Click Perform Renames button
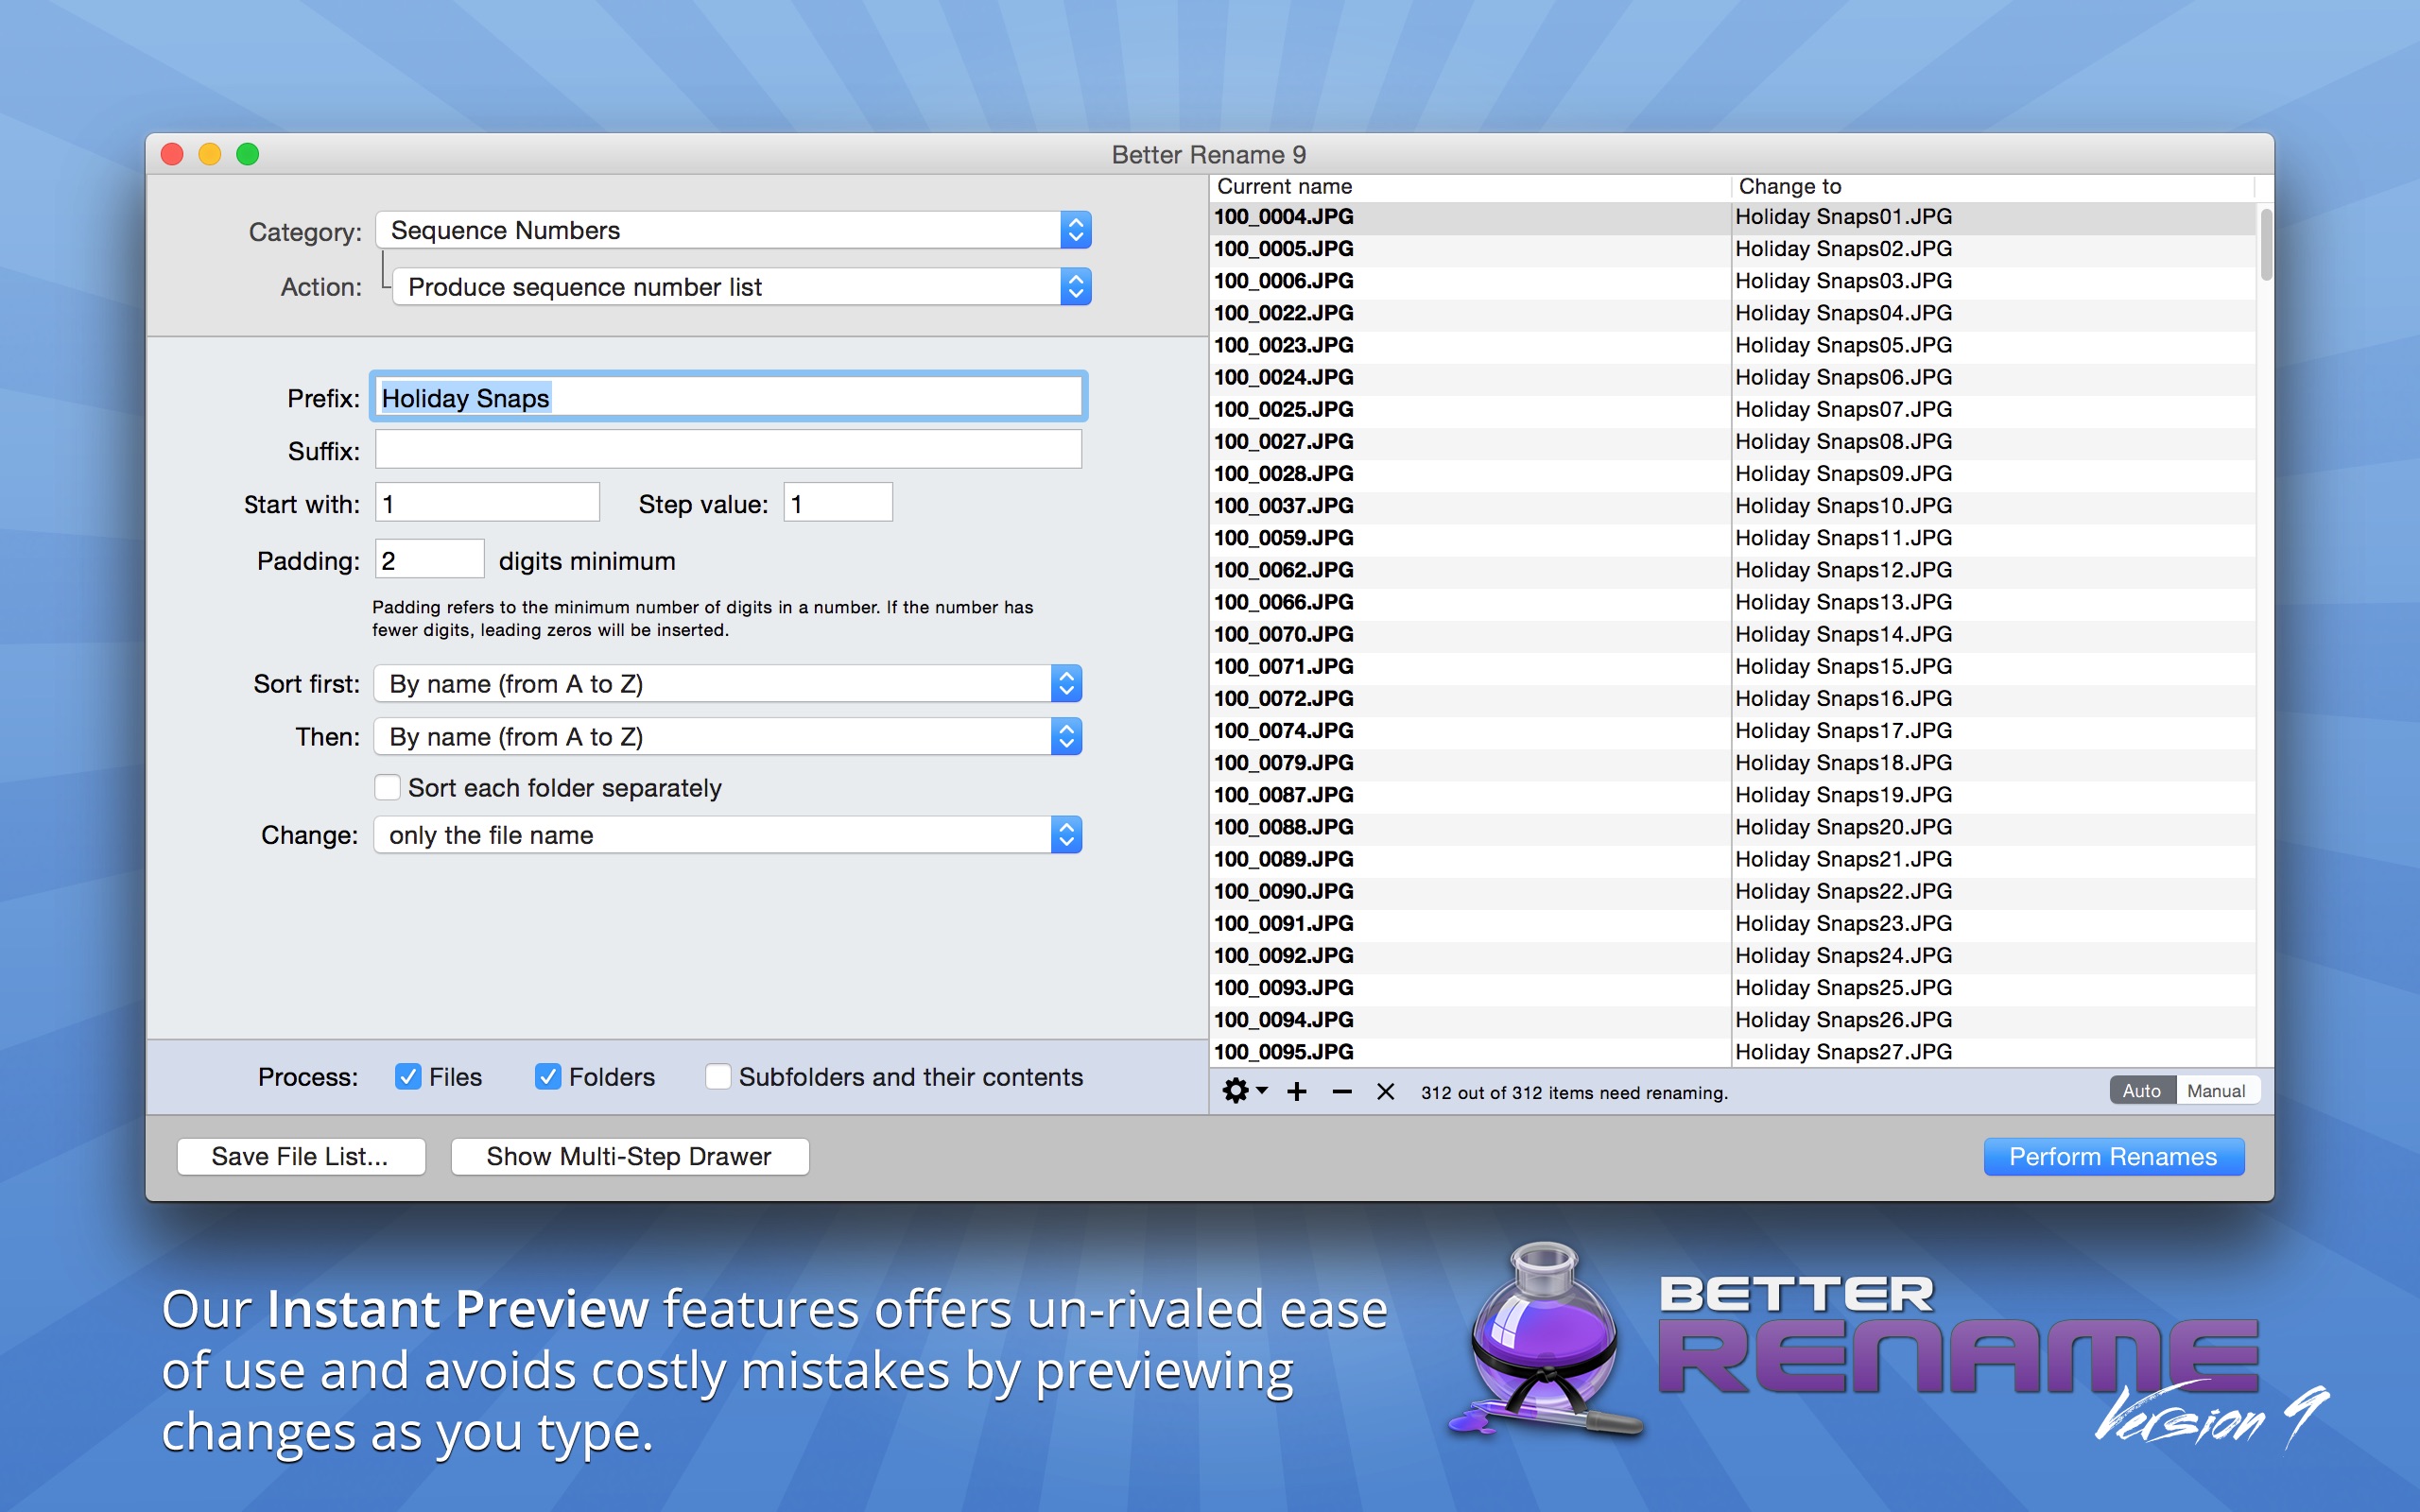Viewport: 2420px width, 1512px height. click(2114, 1156)
